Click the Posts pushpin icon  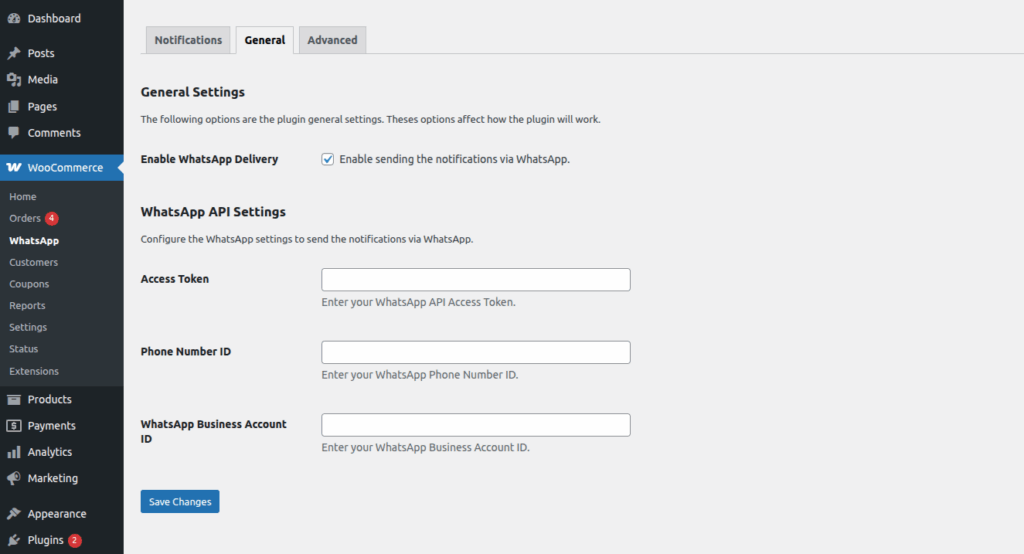(14, 53)
